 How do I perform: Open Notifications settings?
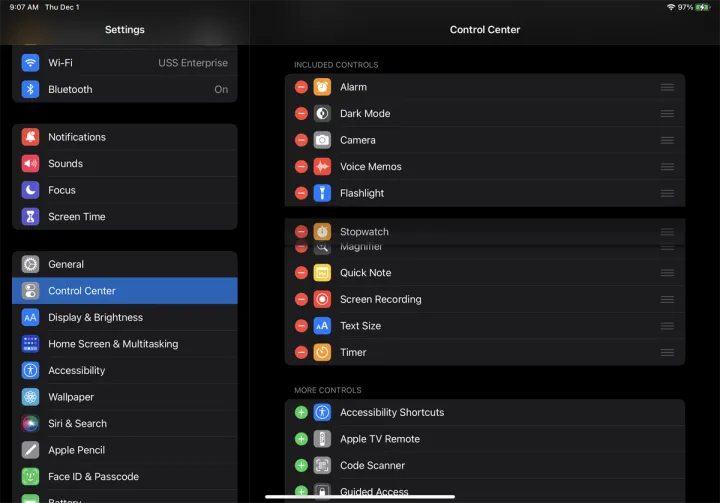pyautogui.click(x=125, y=137)
